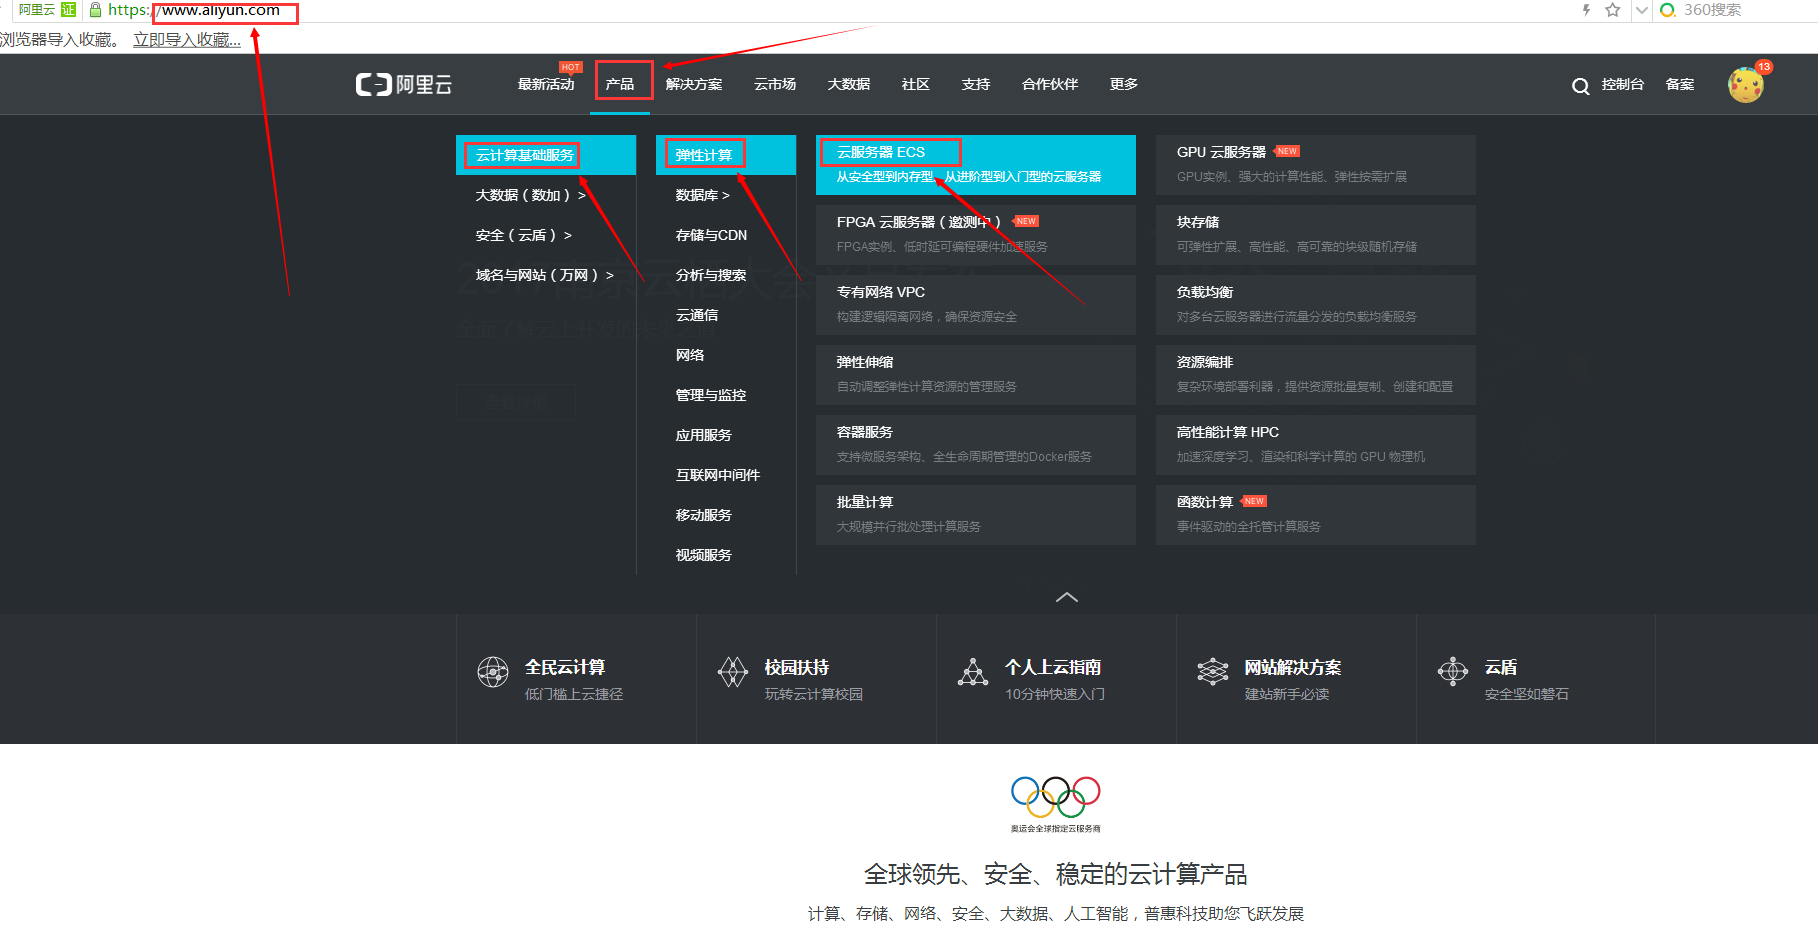This screenshot has height=944, width=1818.
Task: Select 视频服务 subcategory
Action: [x=704, y=555]
